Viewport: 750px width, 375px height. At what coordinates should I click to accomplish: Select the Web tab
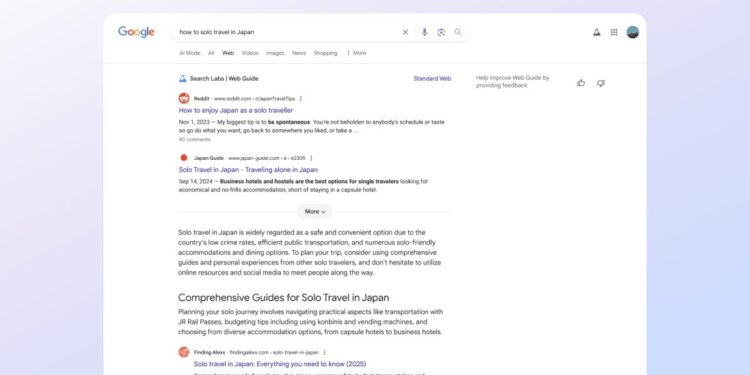pyautogui.click(x=228, y=53)
